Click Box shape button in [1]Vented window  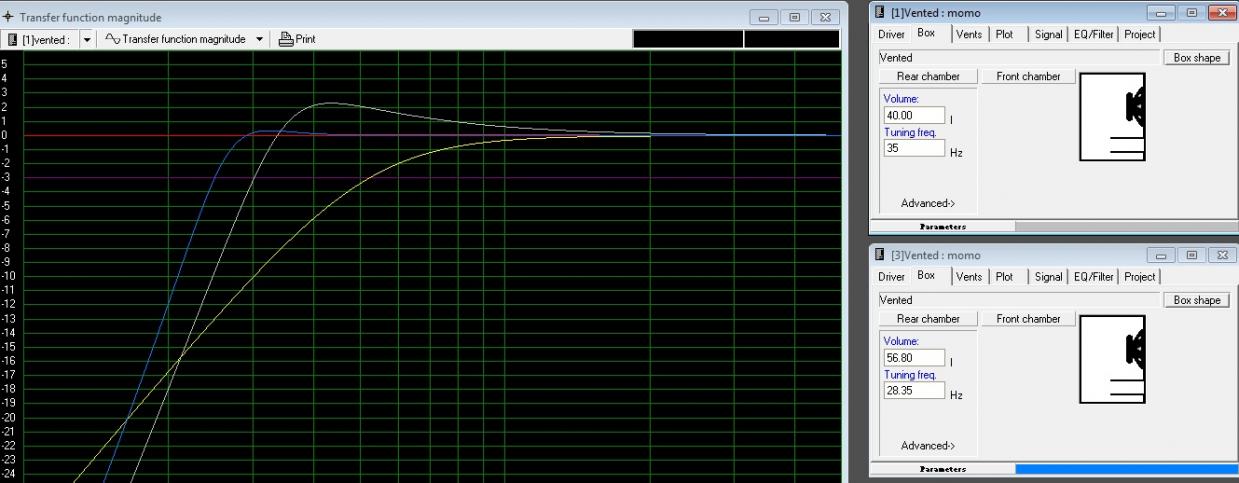pyautogui.click(x=1196, y=58)
